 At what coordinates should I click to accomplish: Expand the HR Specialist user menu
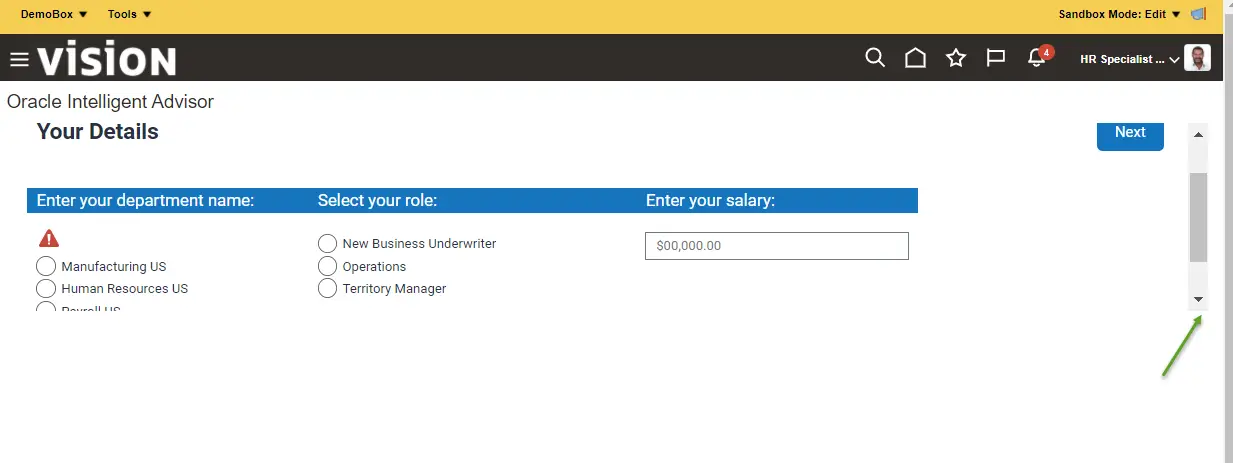coord(1130,59)
